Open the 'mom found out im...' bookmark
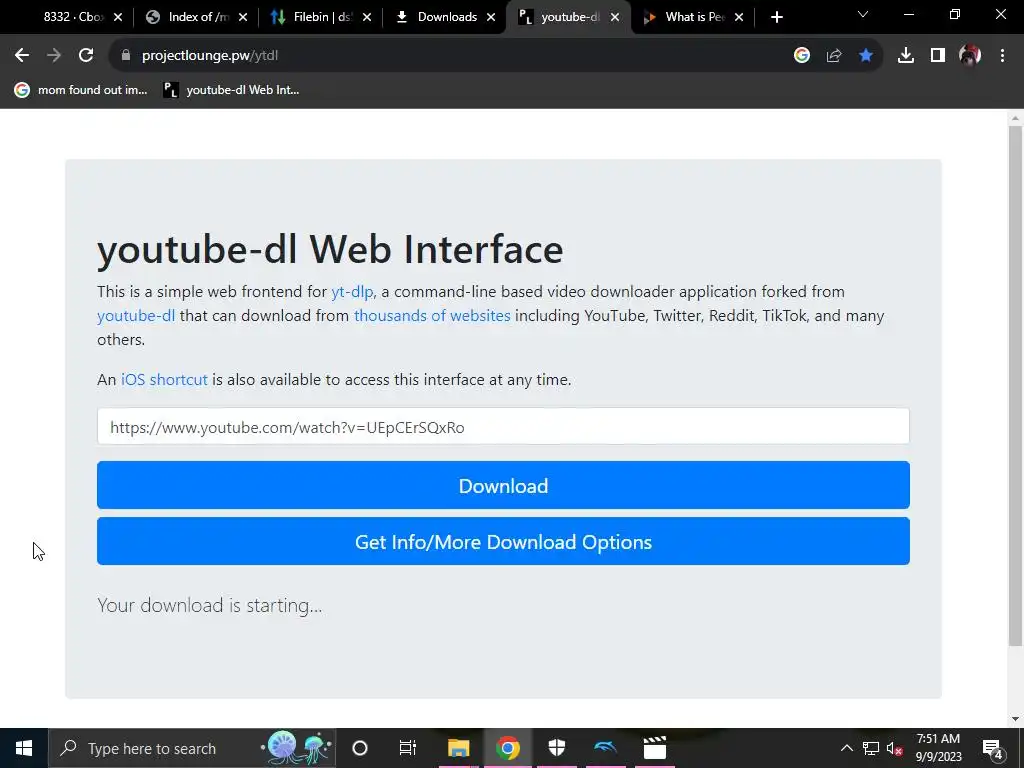The width and height of the screenshot is (1024, 768). point(82,90)
